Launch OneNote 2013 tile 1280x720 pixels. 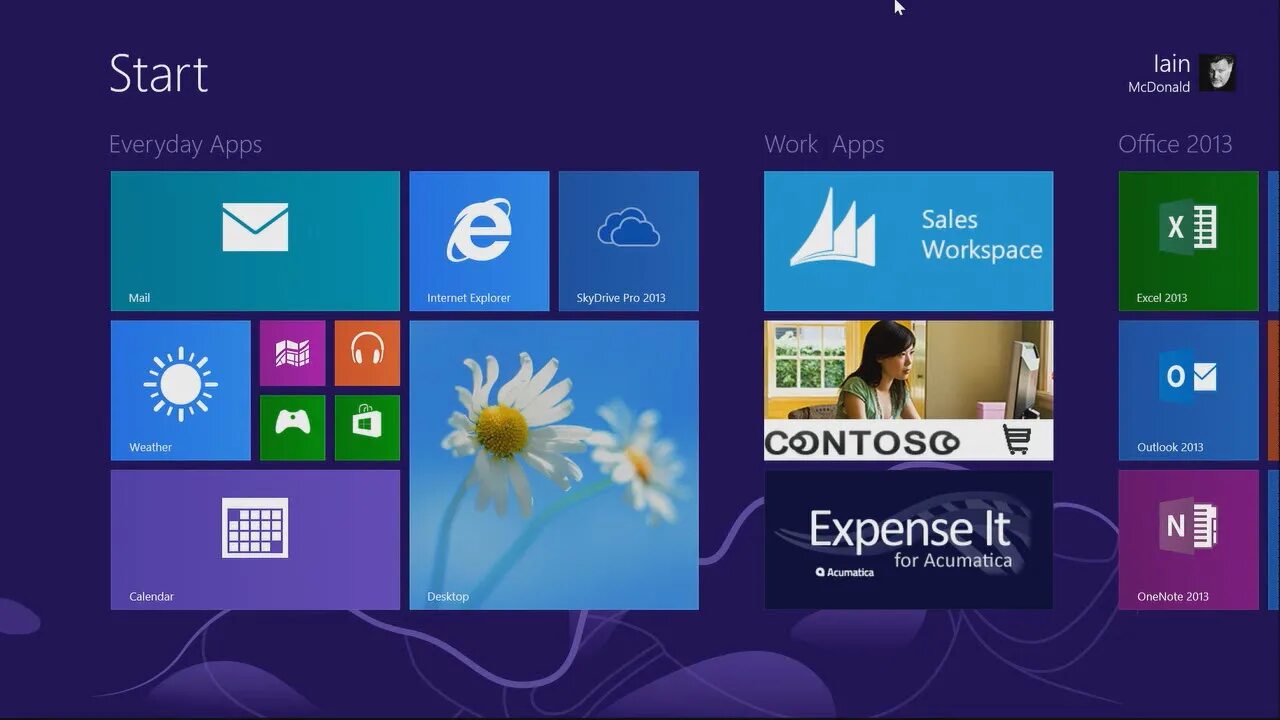(x=1189, y=540)
